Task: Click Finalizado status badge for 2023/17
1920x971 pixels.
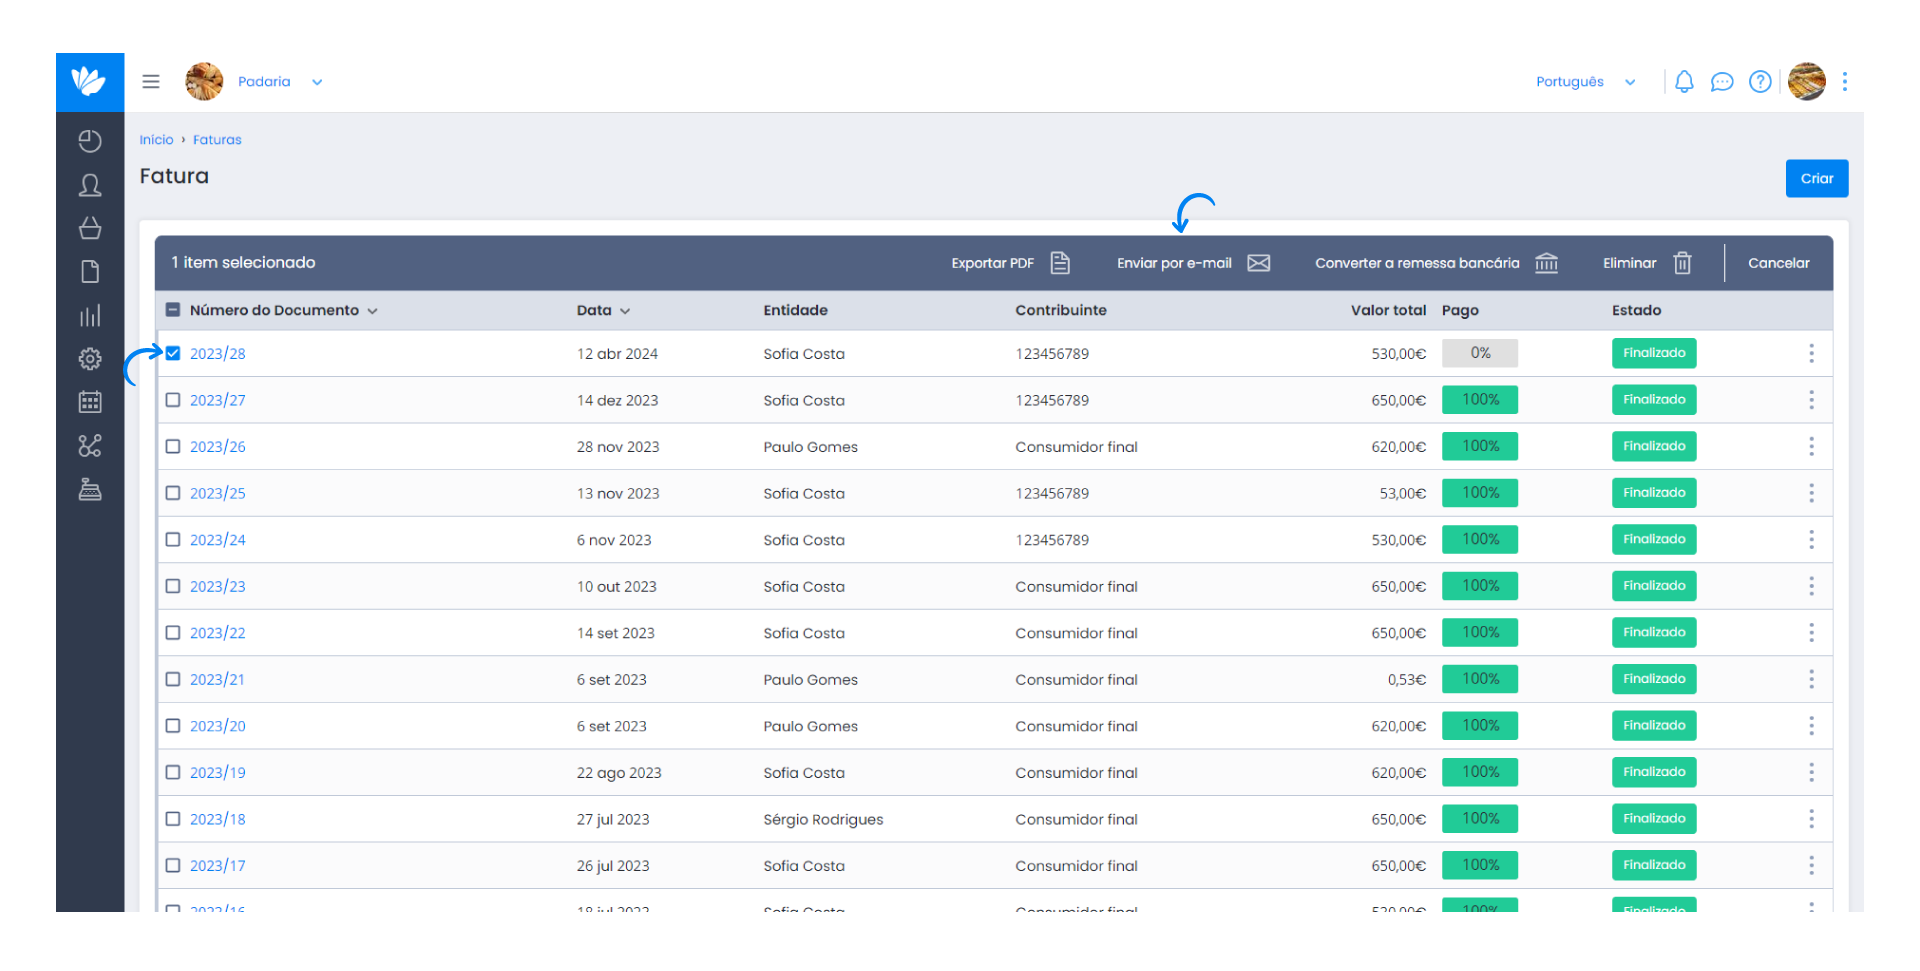Action: 1654,865
